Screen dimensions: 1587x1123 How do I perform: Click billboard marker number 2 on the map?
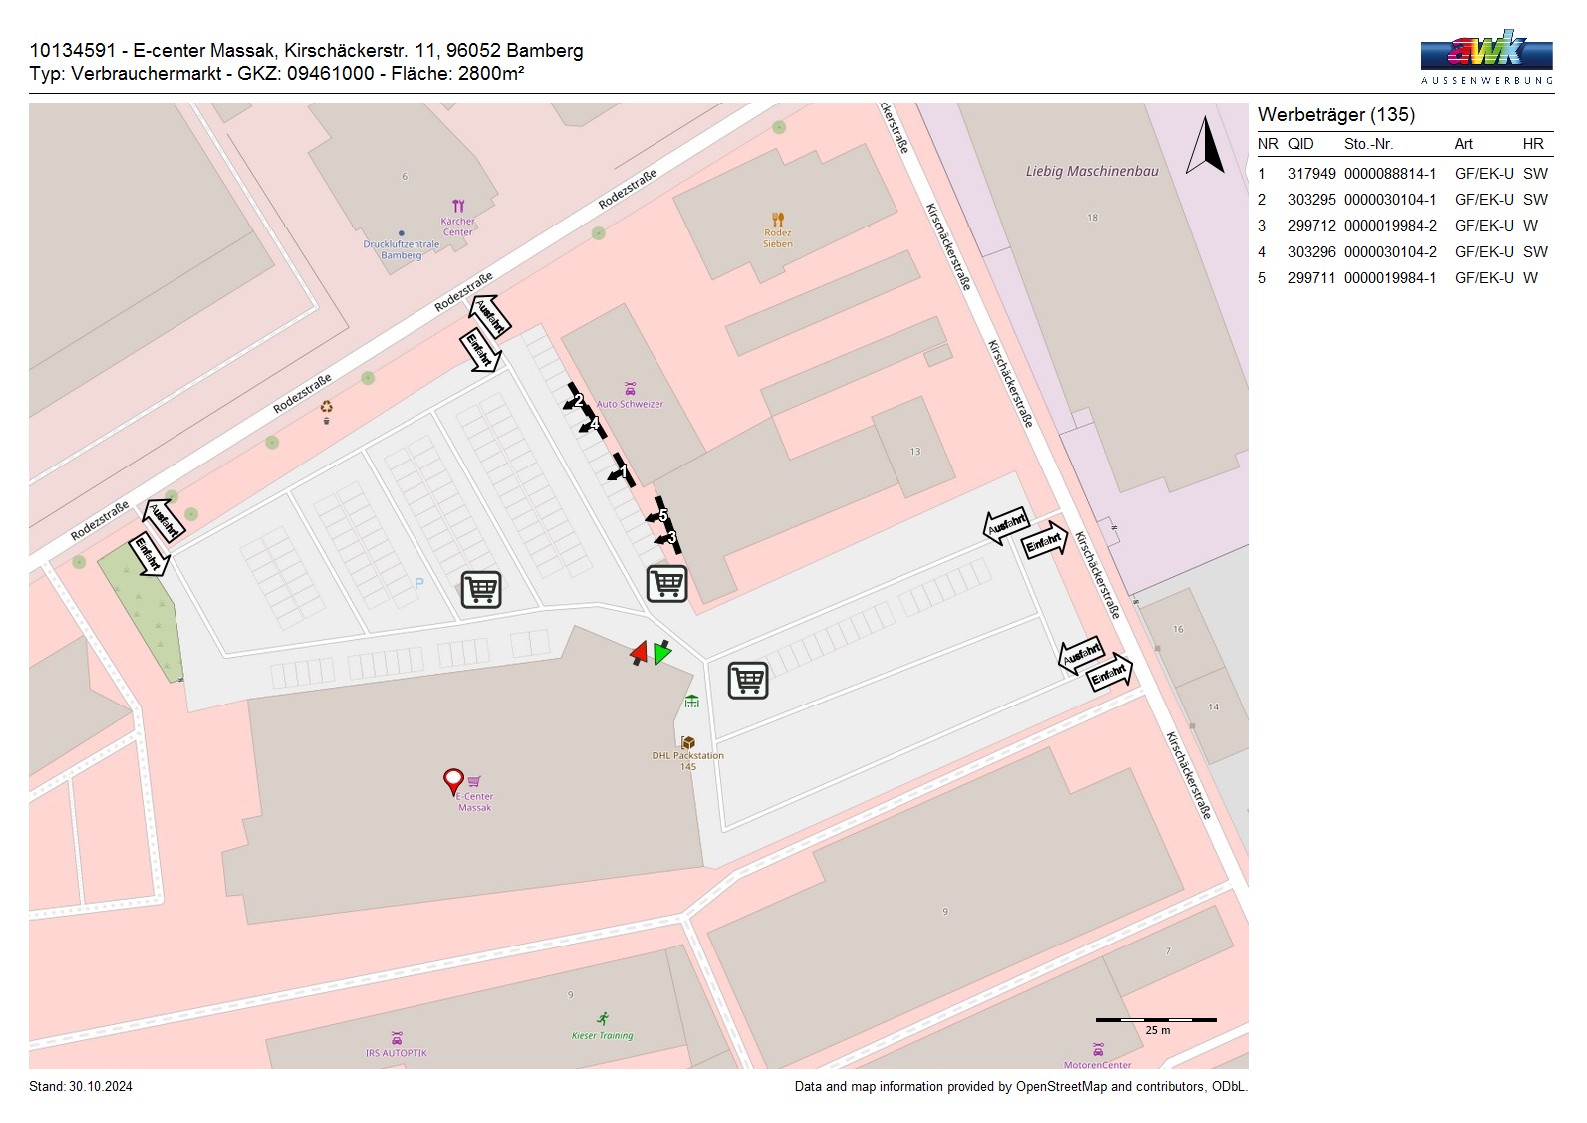click(576, 399)
